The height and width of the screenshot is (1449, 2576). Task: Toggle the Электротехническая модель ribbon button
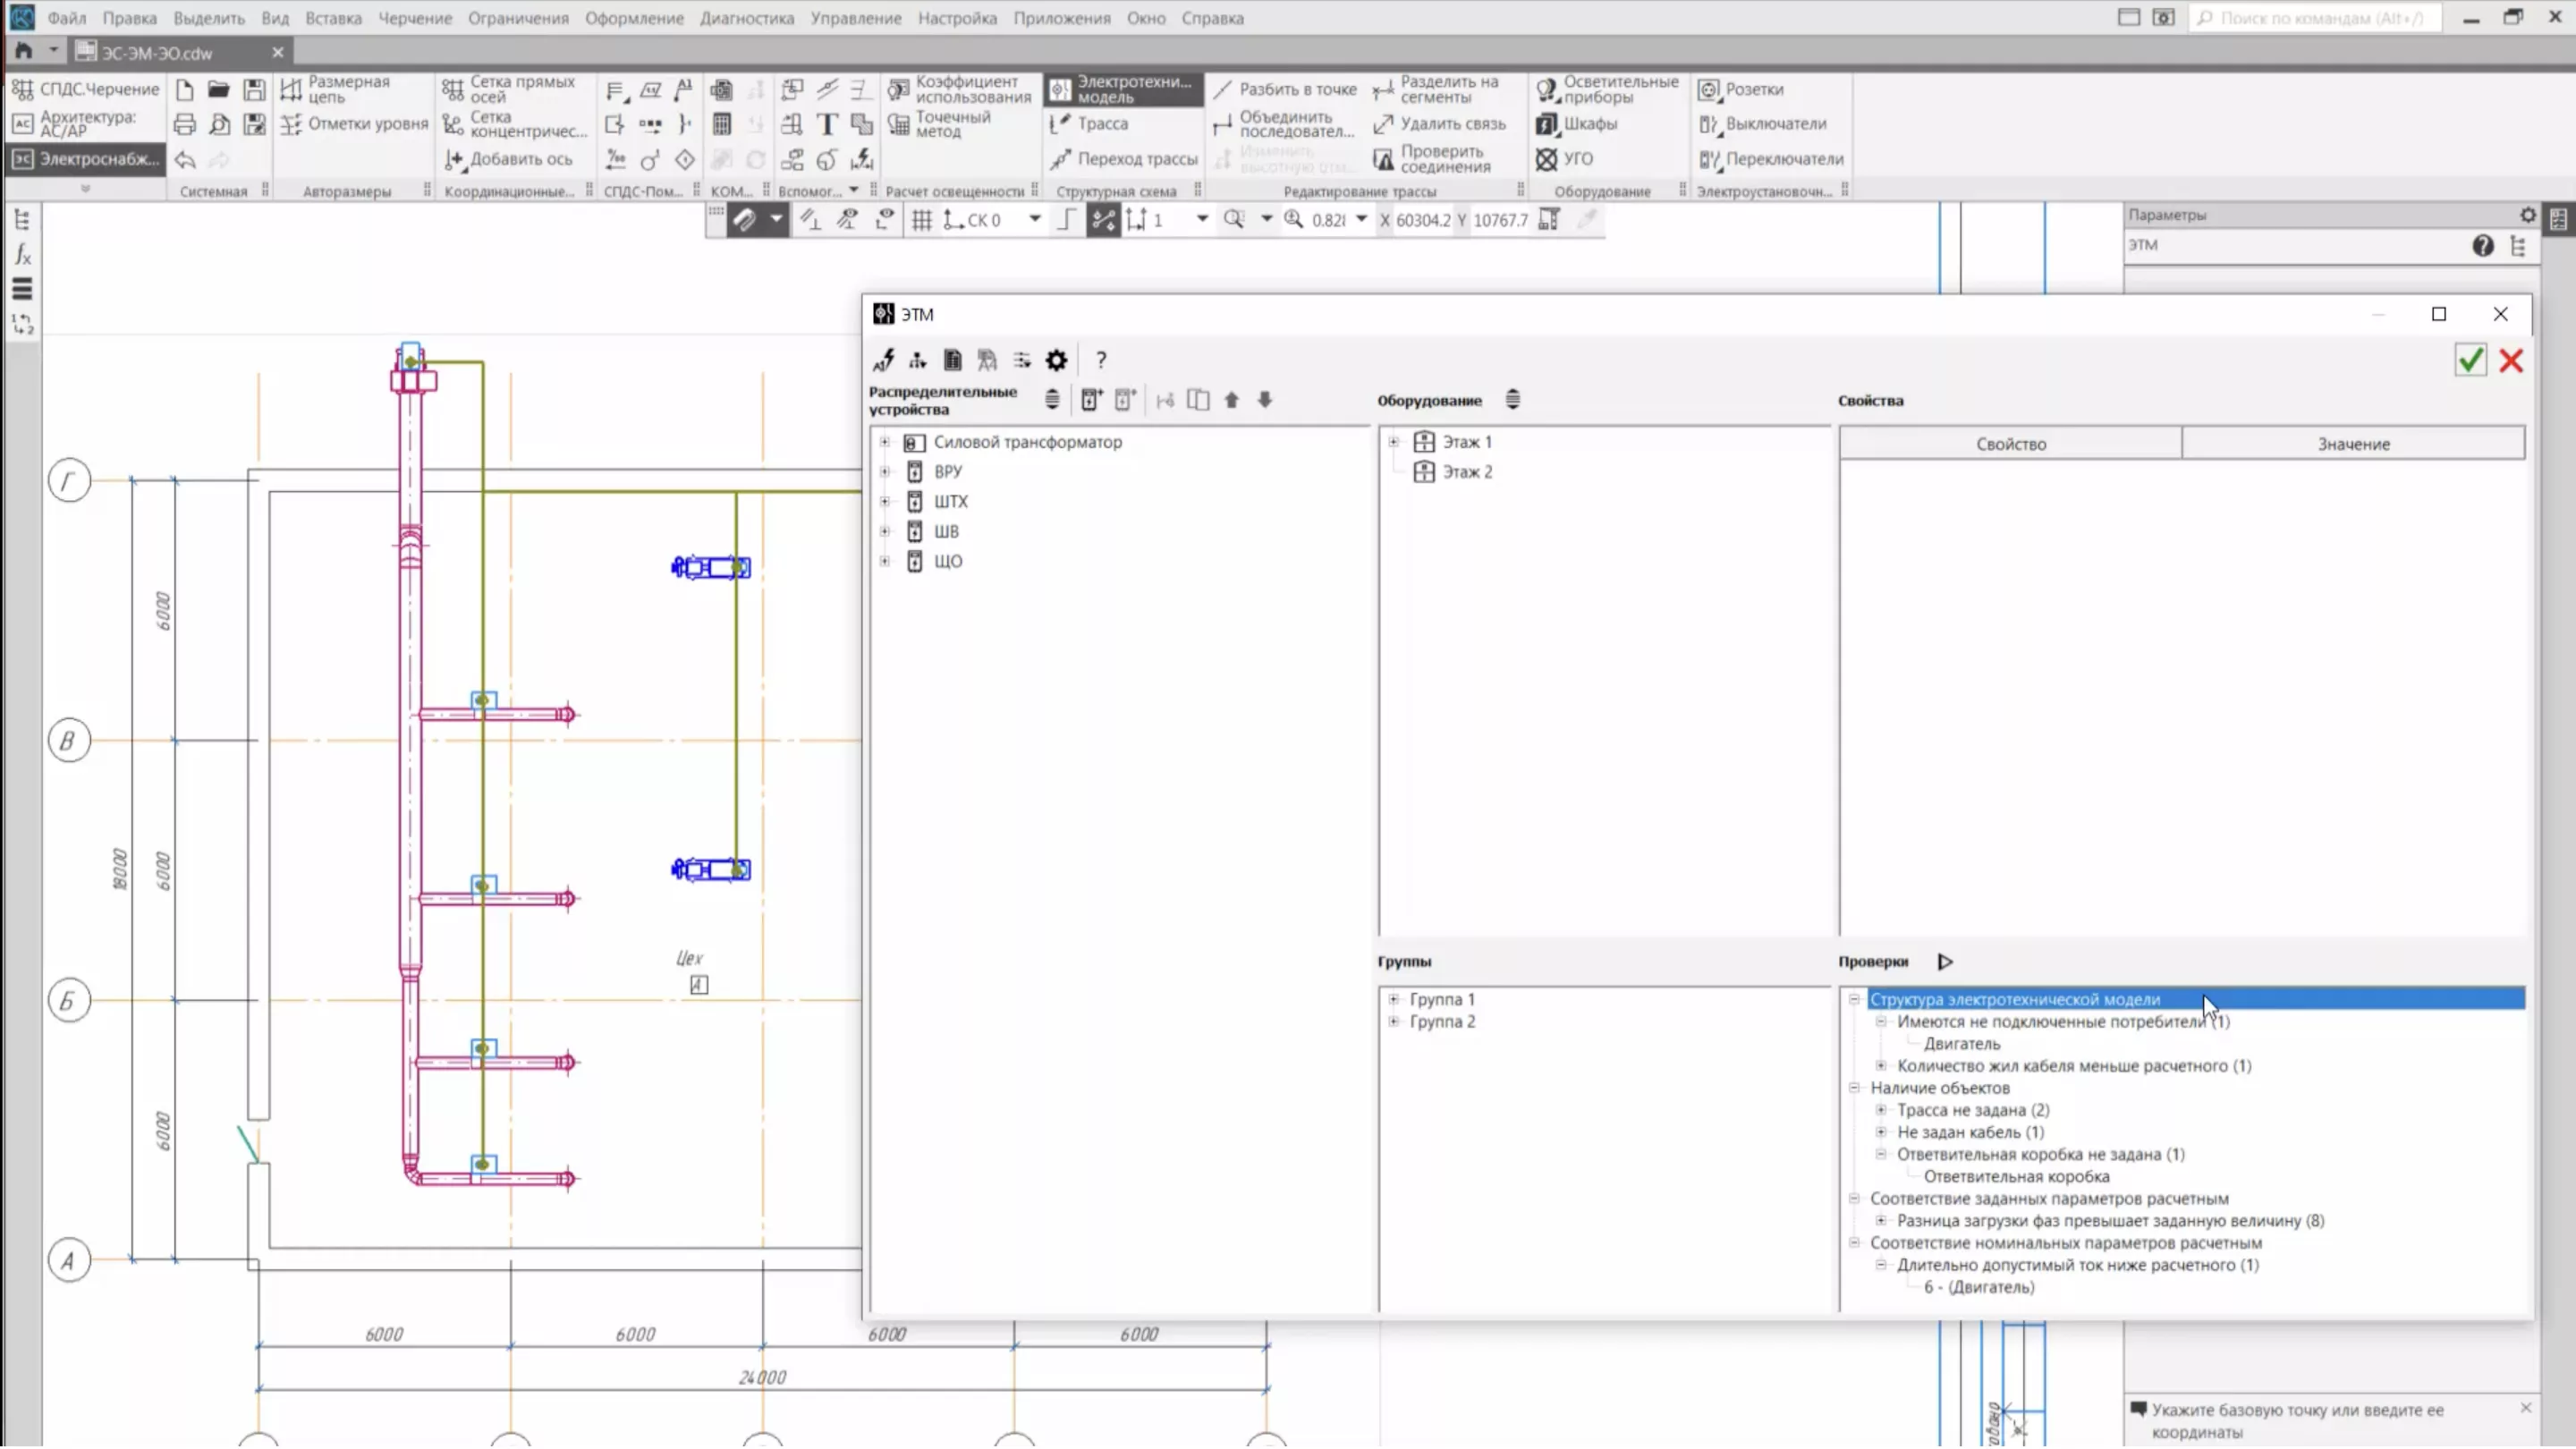tap(1122, 89)
